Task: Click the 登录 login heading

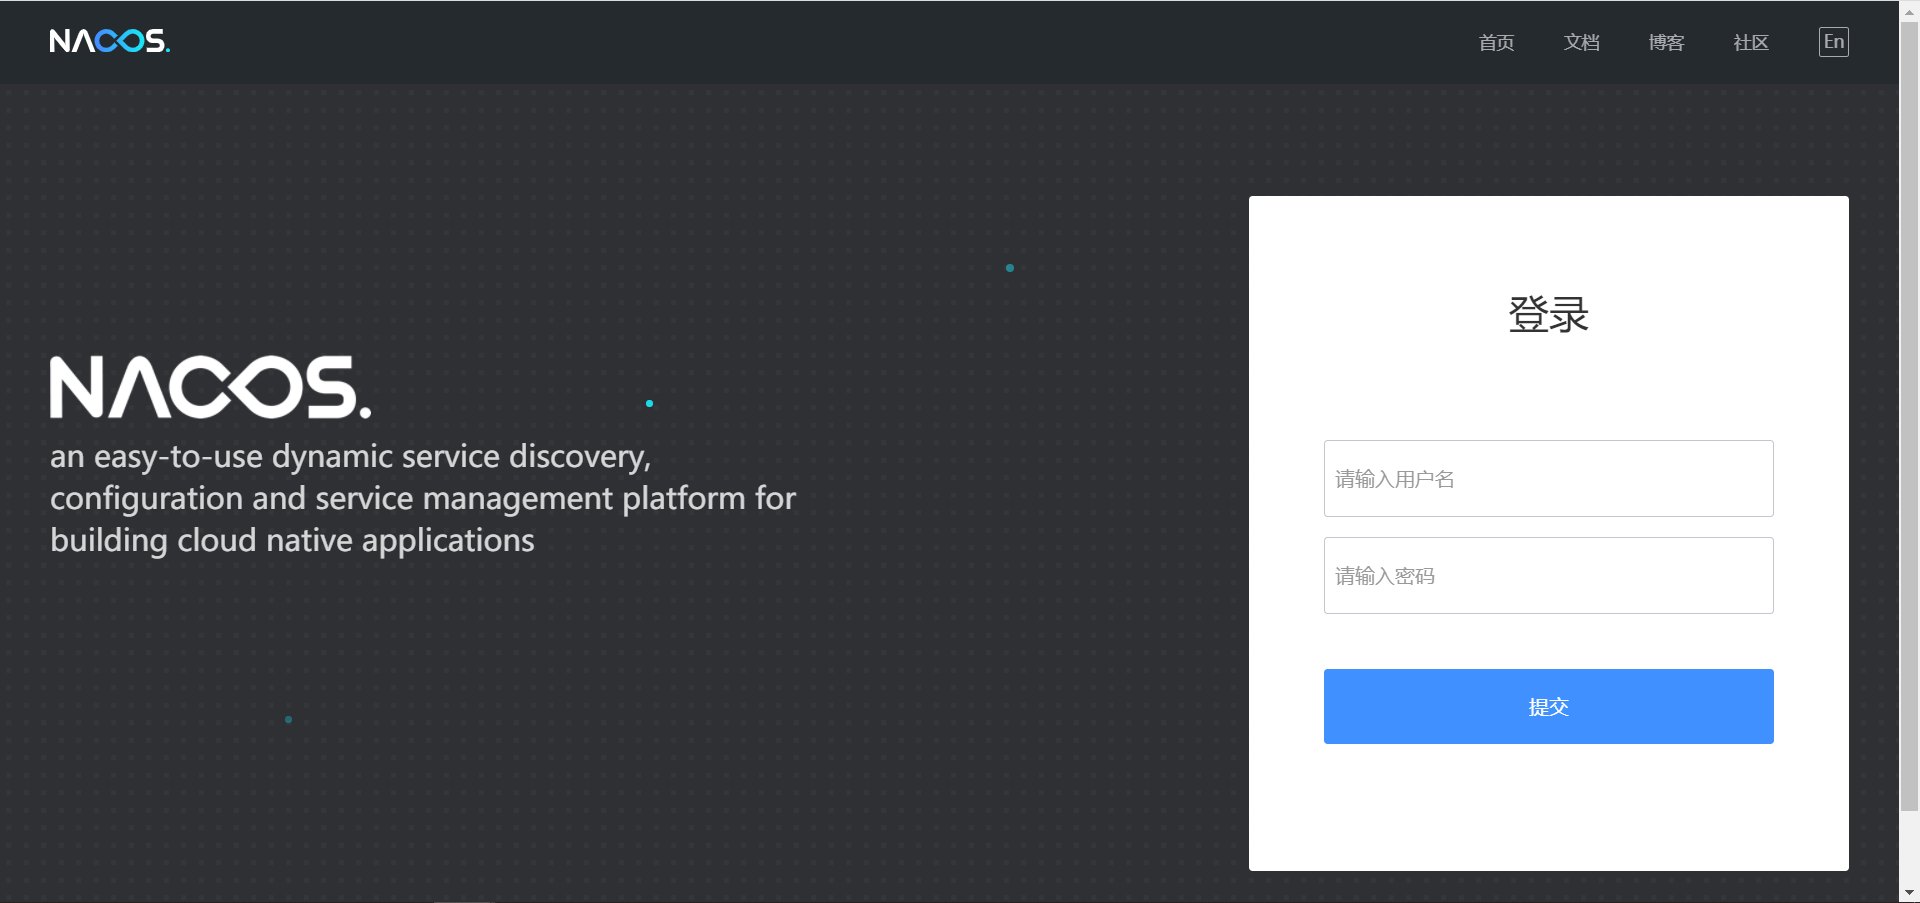Action: [1547, 315]
